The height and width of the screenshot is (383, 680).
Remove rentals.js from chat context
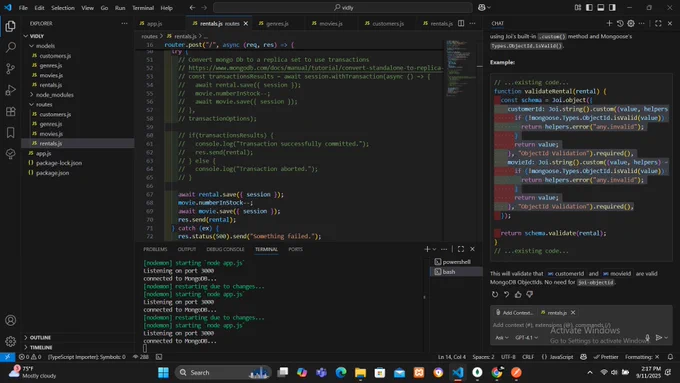[x=573, y=313]
